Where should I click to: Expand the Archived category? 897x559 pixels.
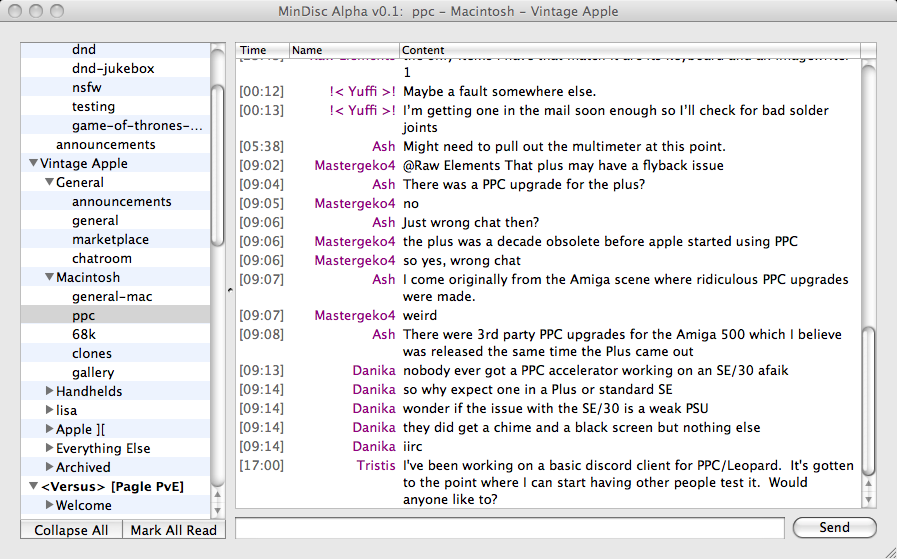(50, 468)
